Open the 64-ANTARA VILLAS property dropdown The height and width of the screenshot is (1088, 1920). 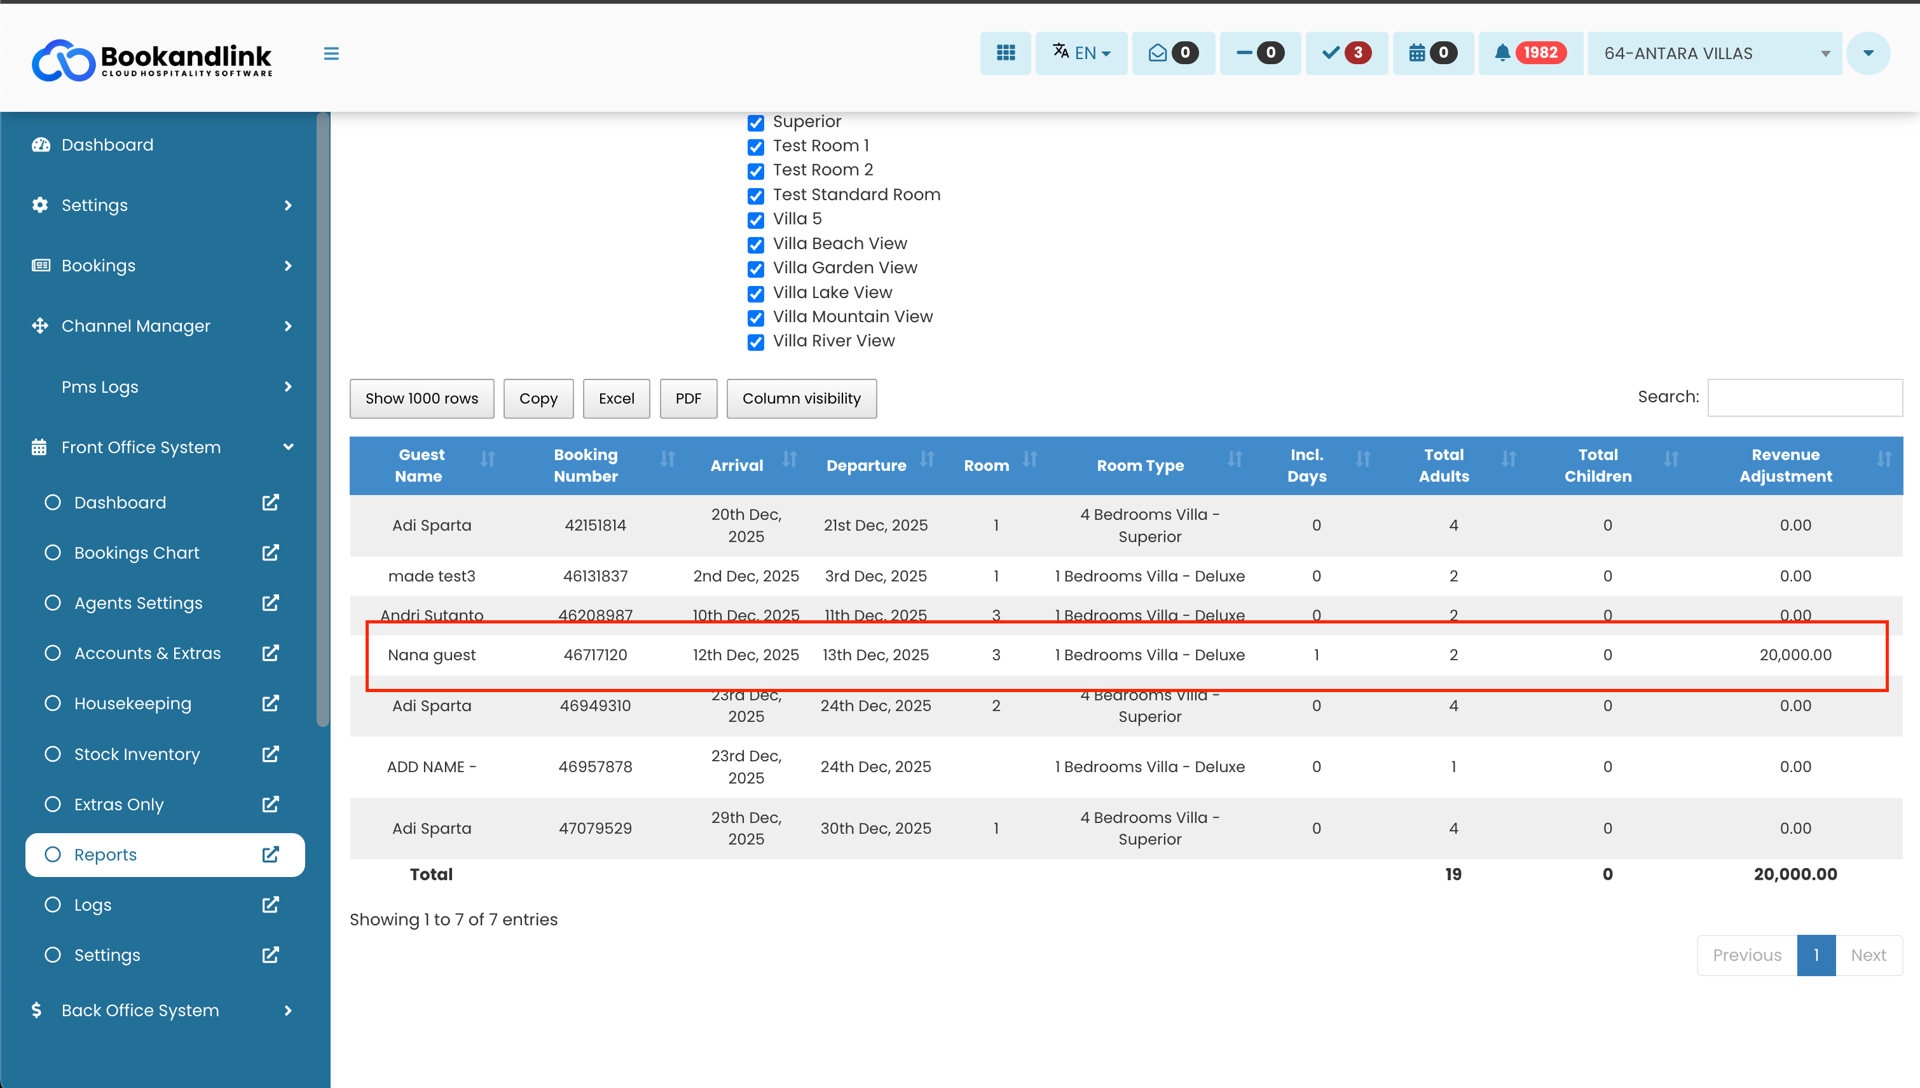(x=1715, y=53)
